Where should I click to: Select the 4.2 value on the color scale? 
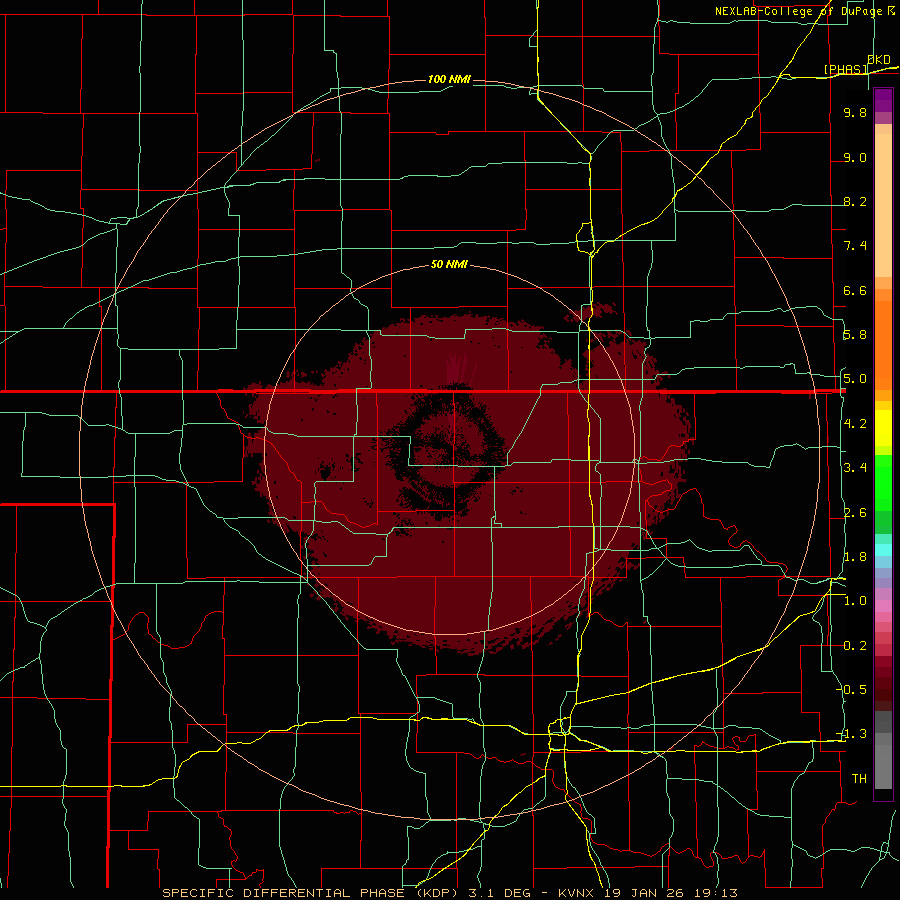click(x=855, y=424)
